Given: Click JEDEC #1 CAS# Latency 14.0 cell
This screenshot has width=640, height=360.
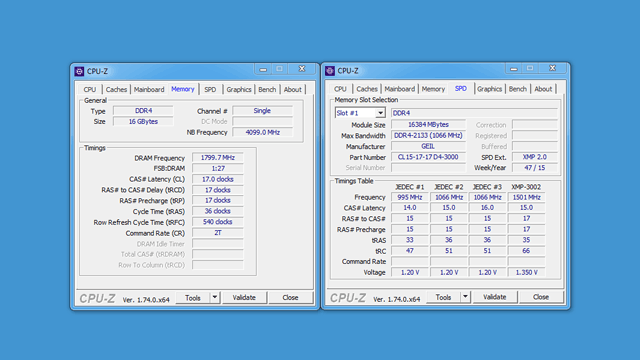Looking at the screenshot, I should (410, 208).
